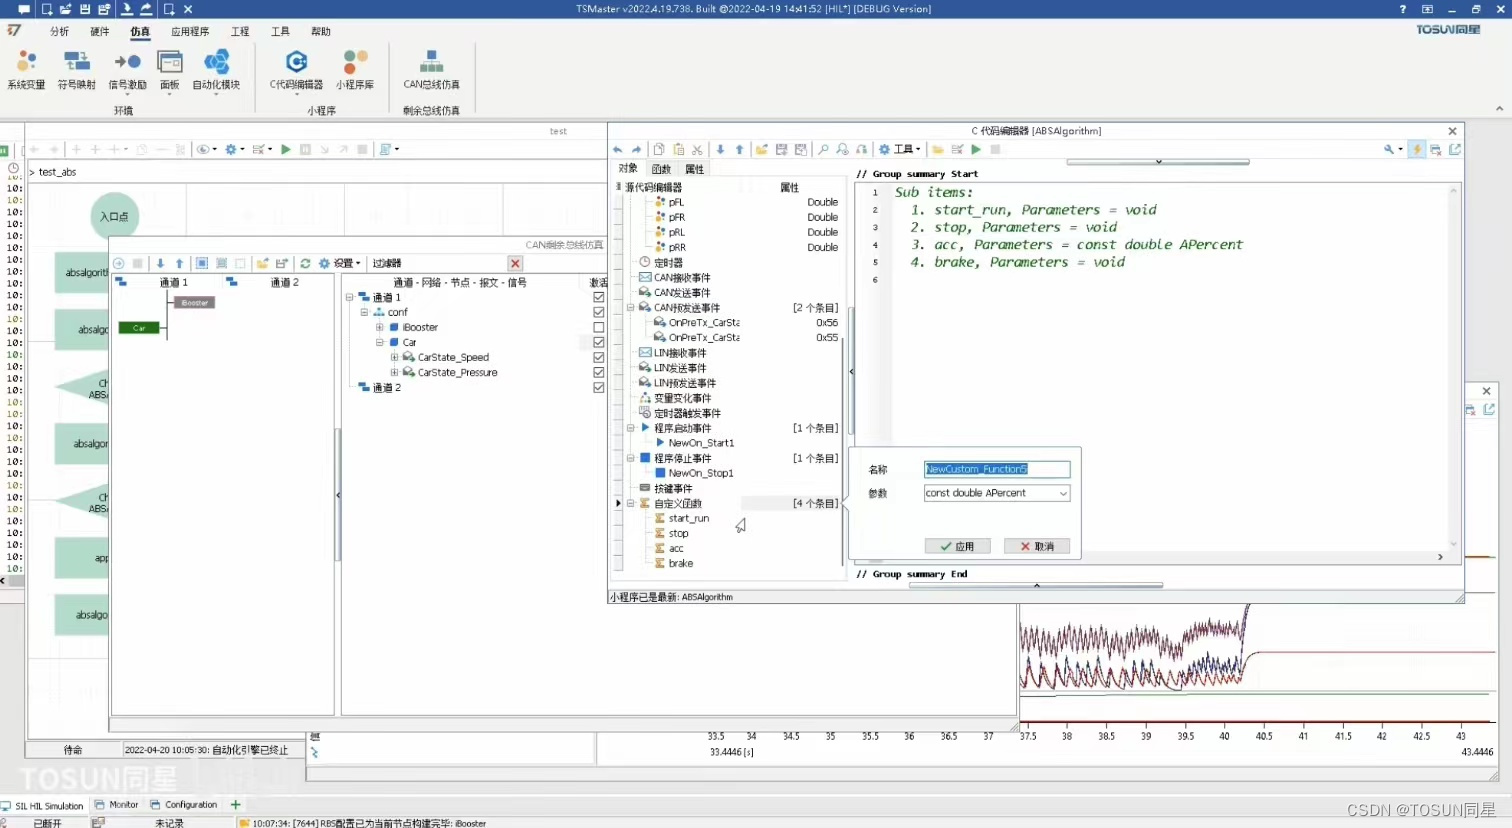Image resolution: width=1512 pixels, height=828 pixels.
Task: Click the cut scissors icon in C code editor
Action: 698,149
